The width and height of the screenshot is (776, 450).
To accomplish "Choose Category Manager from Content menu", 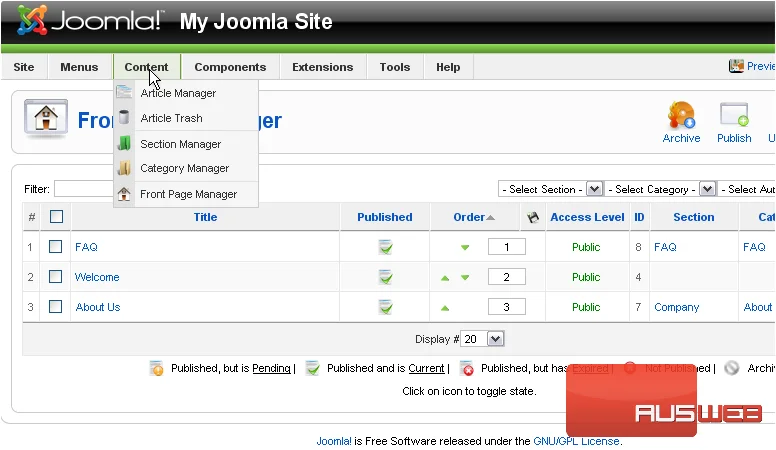I will 186,168.
